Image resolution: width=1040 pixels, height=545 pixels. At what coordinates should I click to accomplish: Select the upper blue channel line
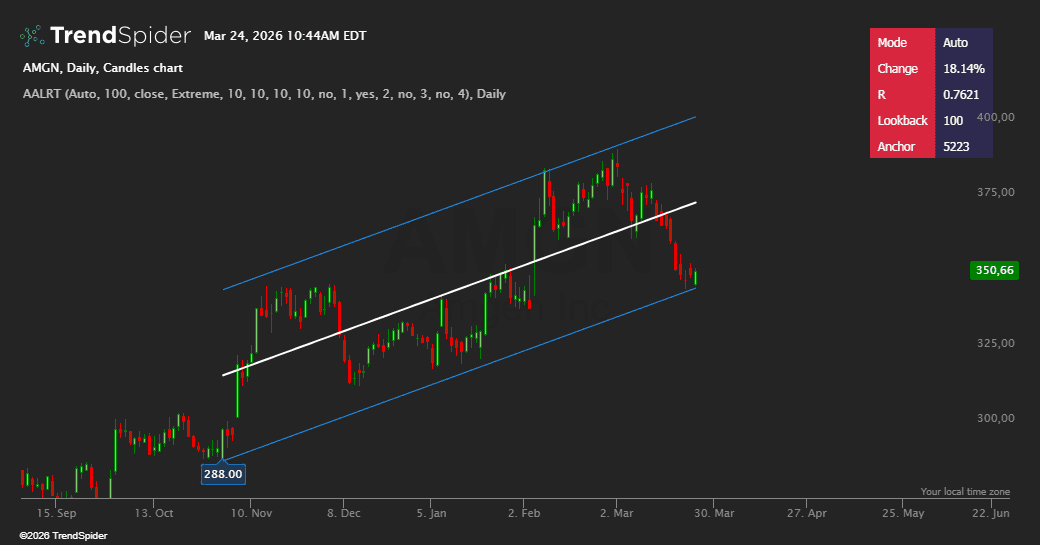click(459, 204)
